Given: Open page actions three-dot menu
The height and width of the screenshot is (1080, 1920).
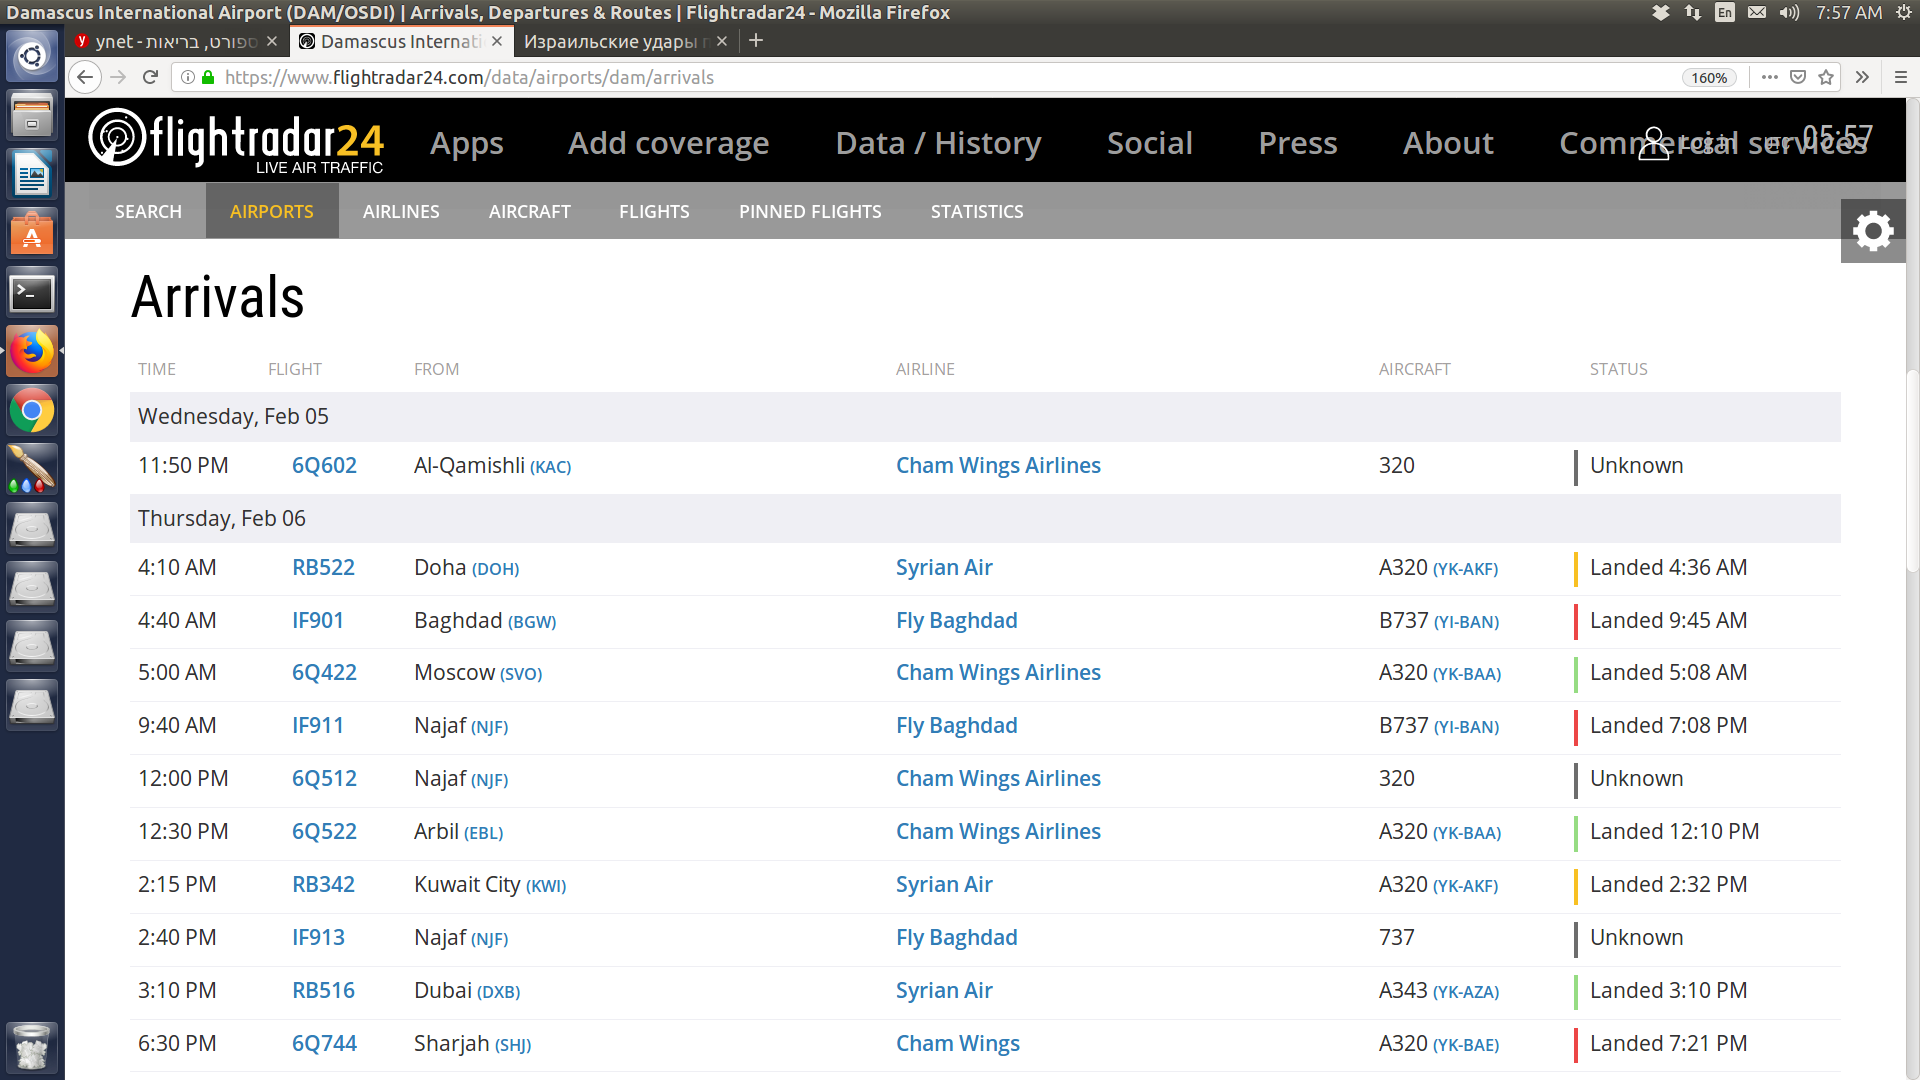Looking at the screenshot, I should [1770, 77].
